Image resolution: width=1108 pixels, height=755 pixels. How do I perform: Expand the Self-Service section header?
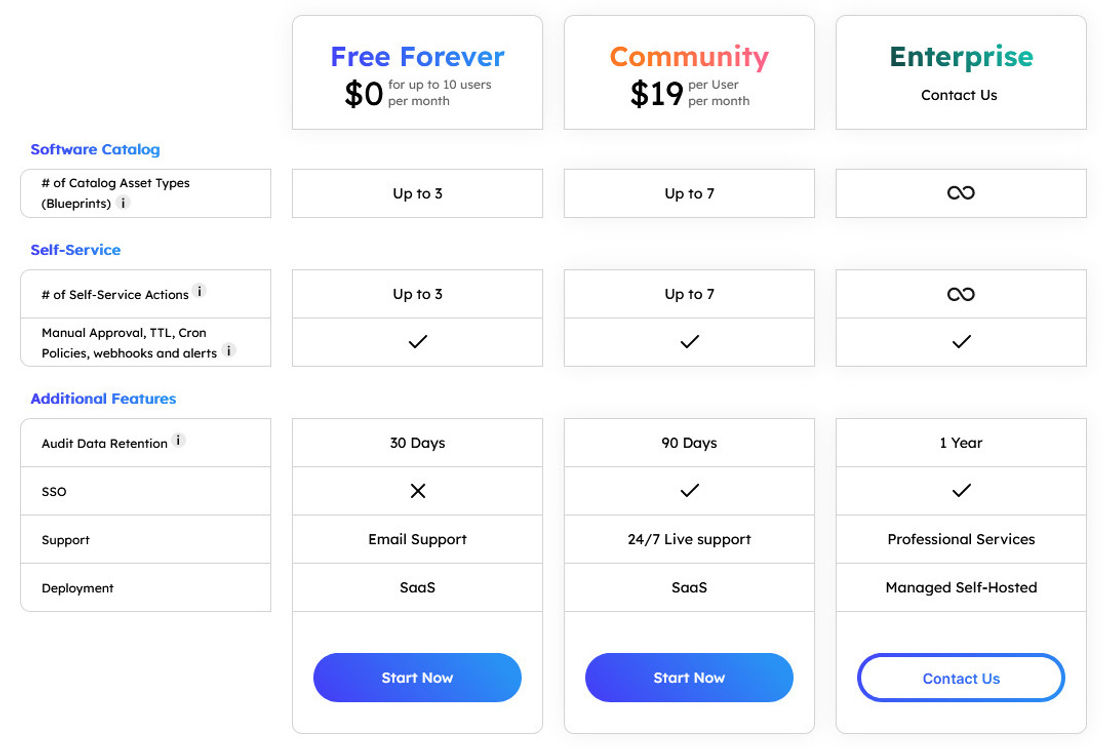pyautogui.click(x=75, y=249)
